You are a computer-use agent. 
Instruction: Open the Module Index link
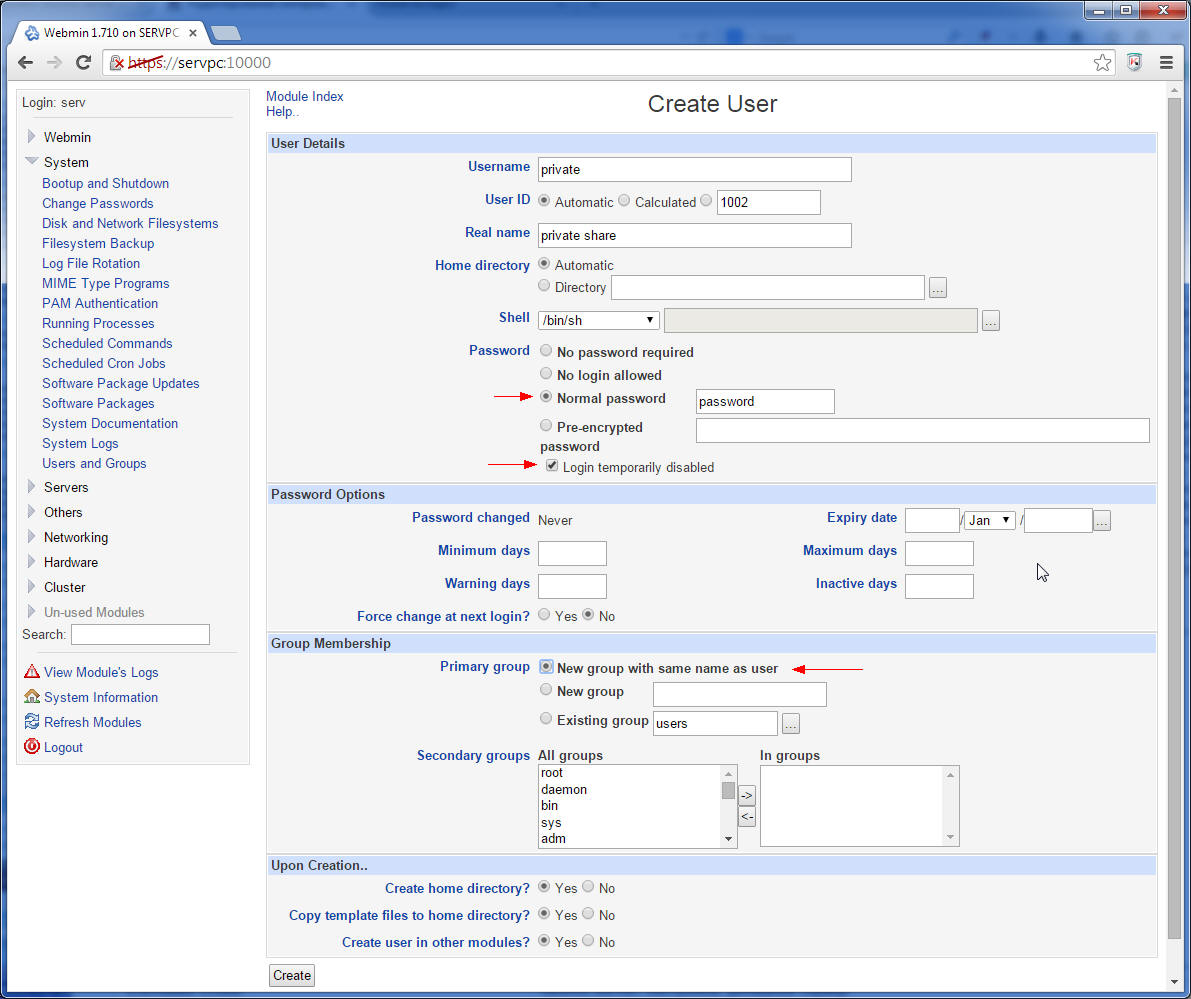pos(305,96)
